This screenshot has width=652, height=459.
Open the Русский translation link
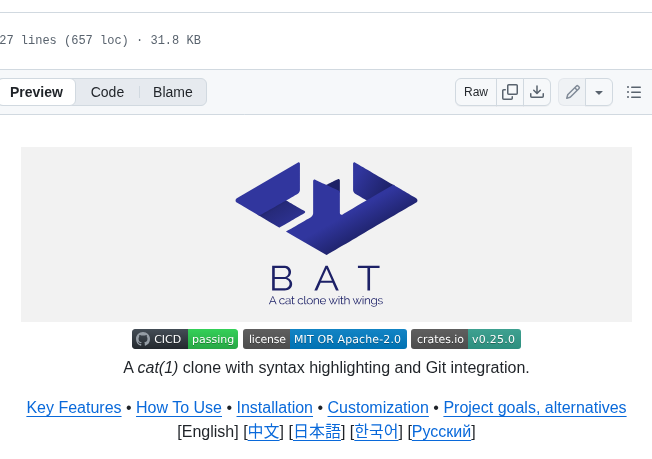click(x=442, y=432)
